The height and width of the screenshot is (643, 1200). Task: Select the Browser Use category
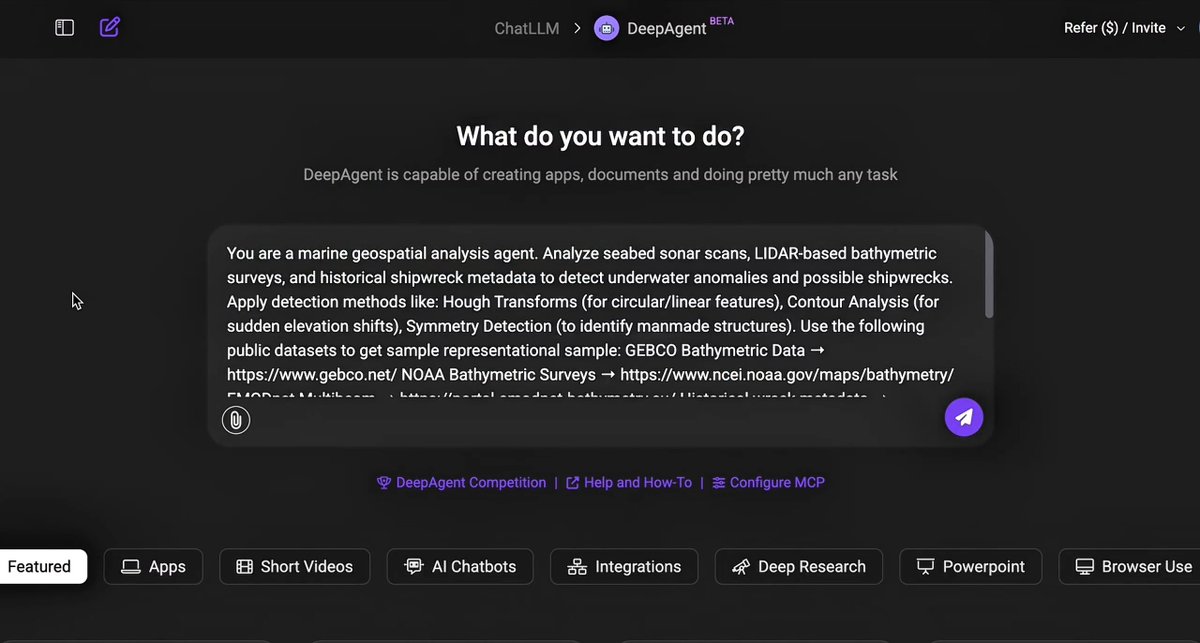pos(1134,566)
